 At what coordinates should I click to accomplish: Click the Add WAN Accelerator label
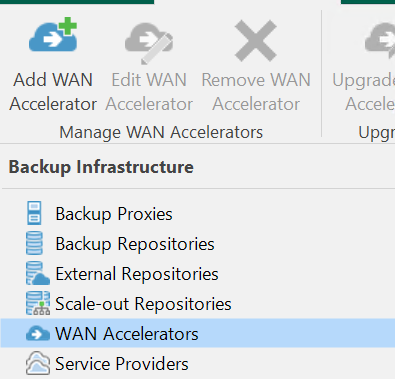[x=53, y=92]
